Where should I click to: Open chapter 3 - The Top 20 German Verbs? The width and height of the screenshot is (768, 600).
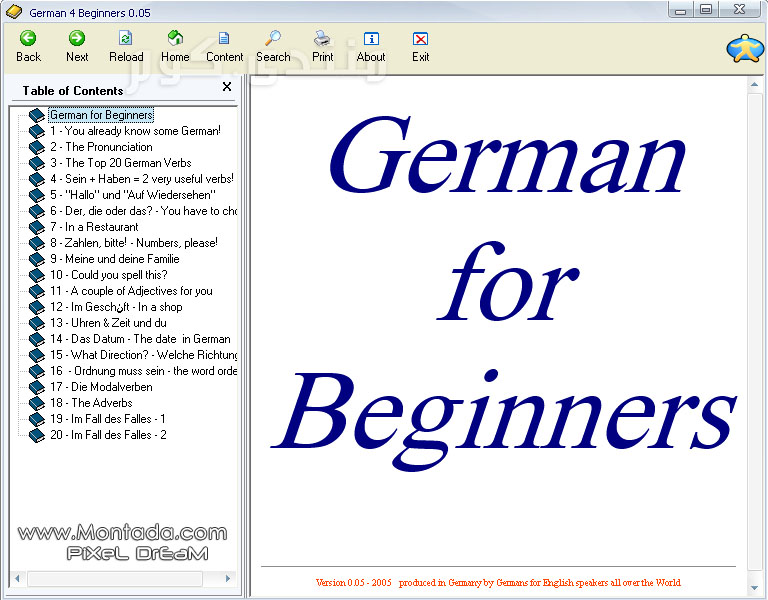[x=120, y=163]
